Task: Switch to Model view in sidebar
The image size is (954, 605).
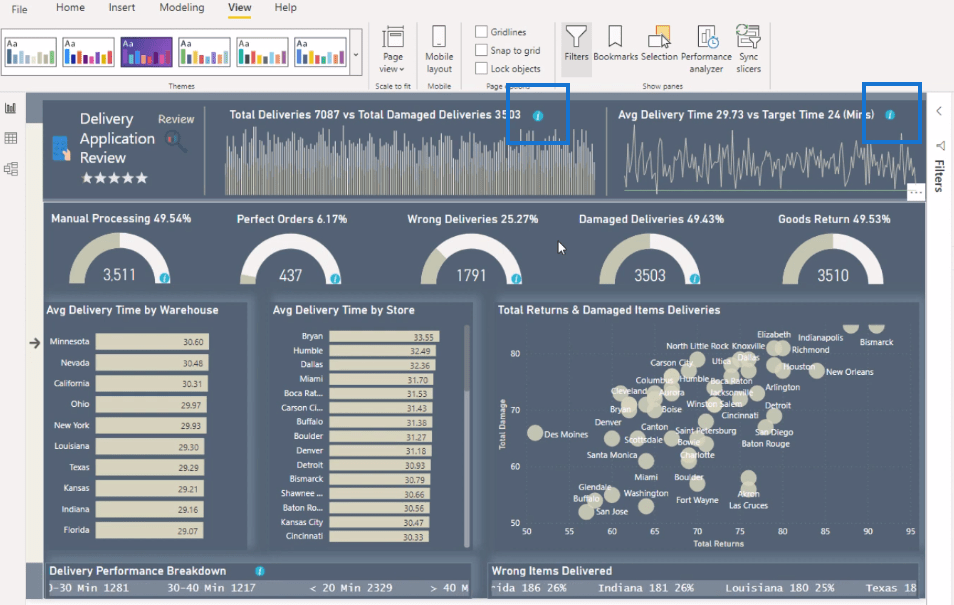Action: (x=10, y=169)
